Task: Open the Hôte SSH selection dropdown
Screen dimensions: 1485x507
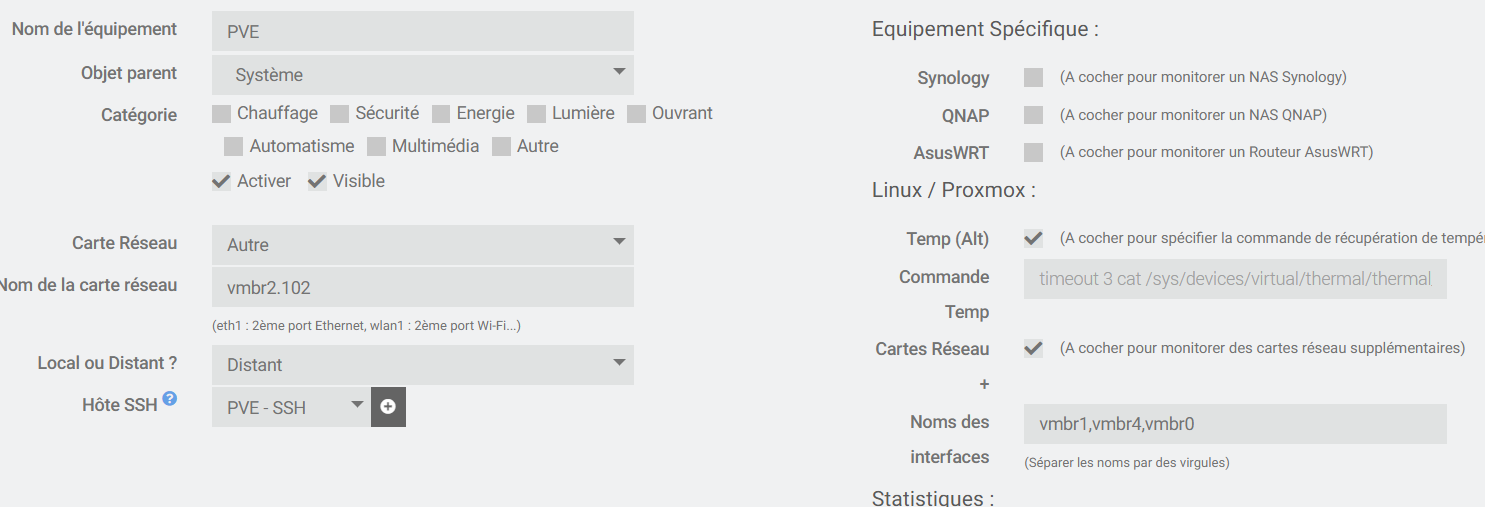Action: pos(290,407)
